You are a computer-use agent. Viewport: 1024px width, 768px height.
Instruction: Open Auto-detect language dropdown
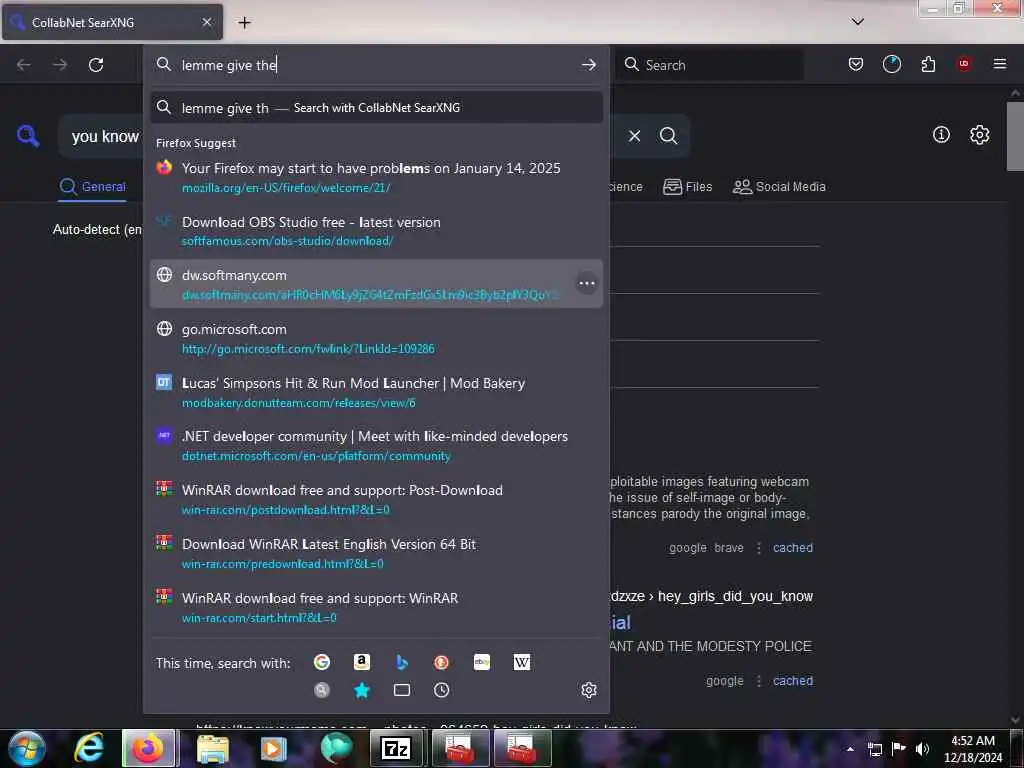coord(97,229)
